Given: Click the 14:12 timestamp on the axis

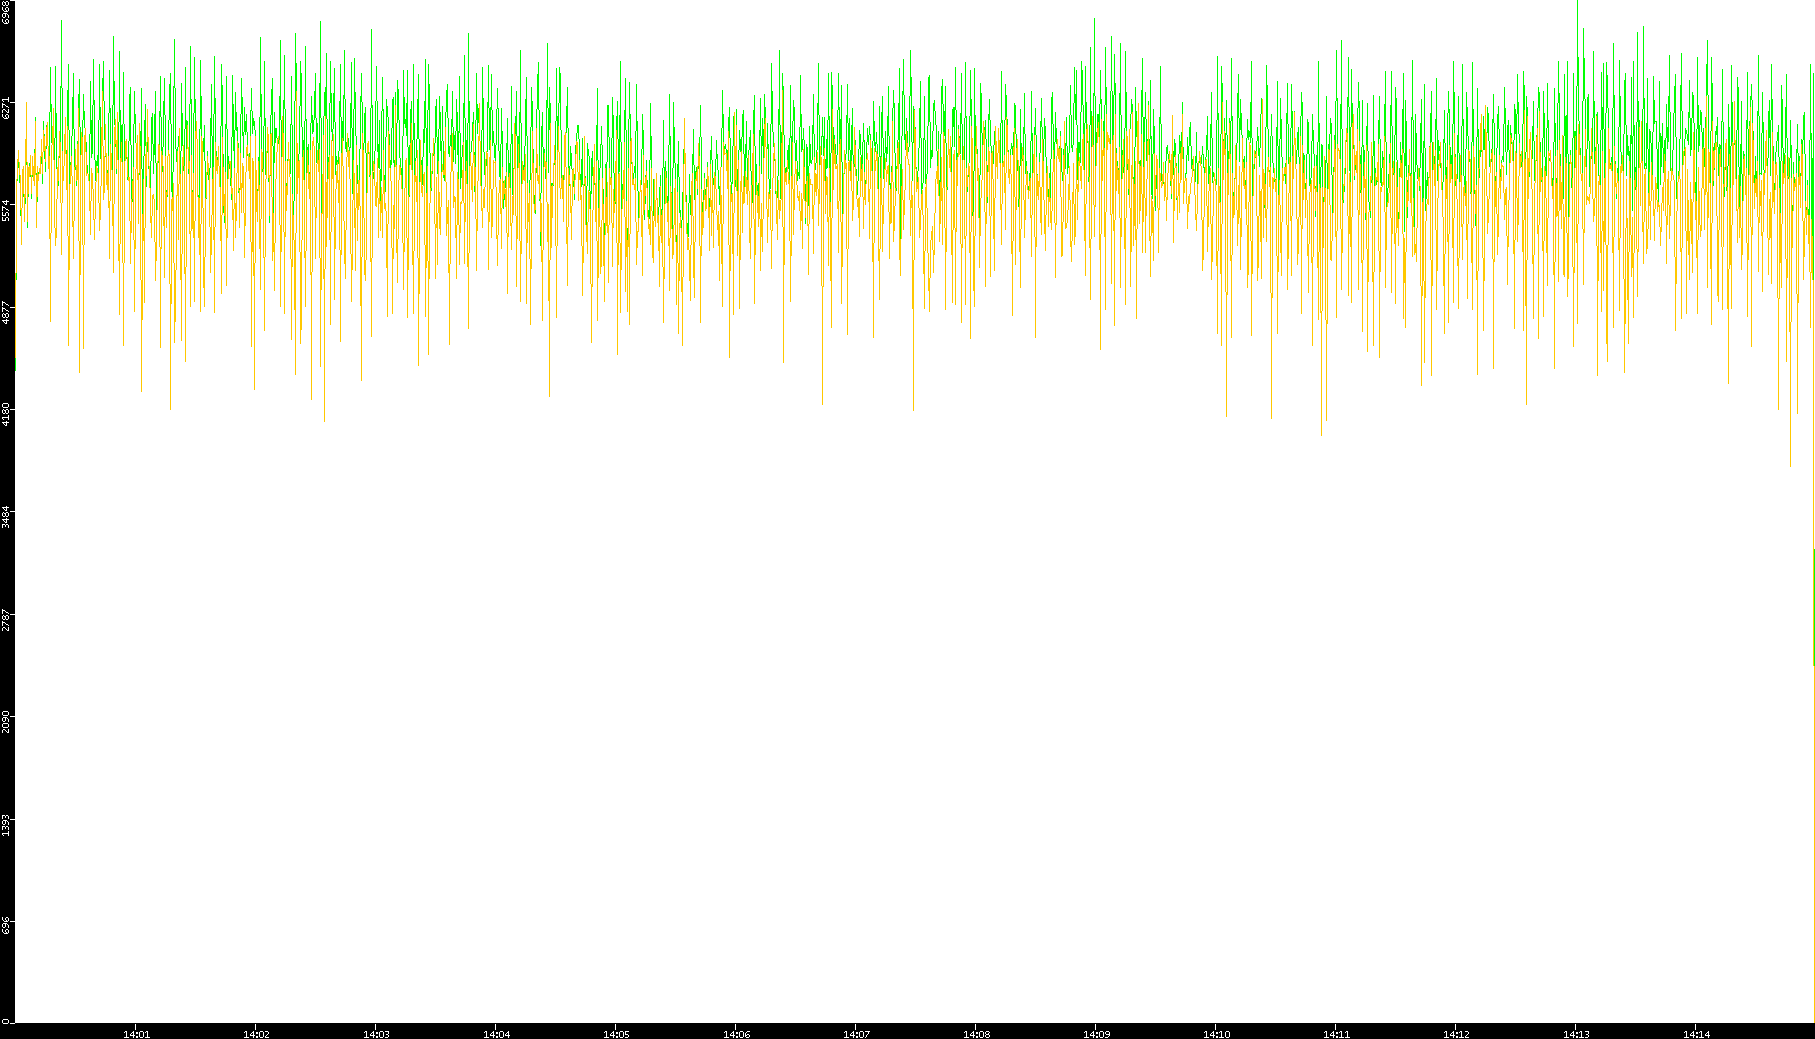Looking at the screenshot, I should point(1456,1034).
